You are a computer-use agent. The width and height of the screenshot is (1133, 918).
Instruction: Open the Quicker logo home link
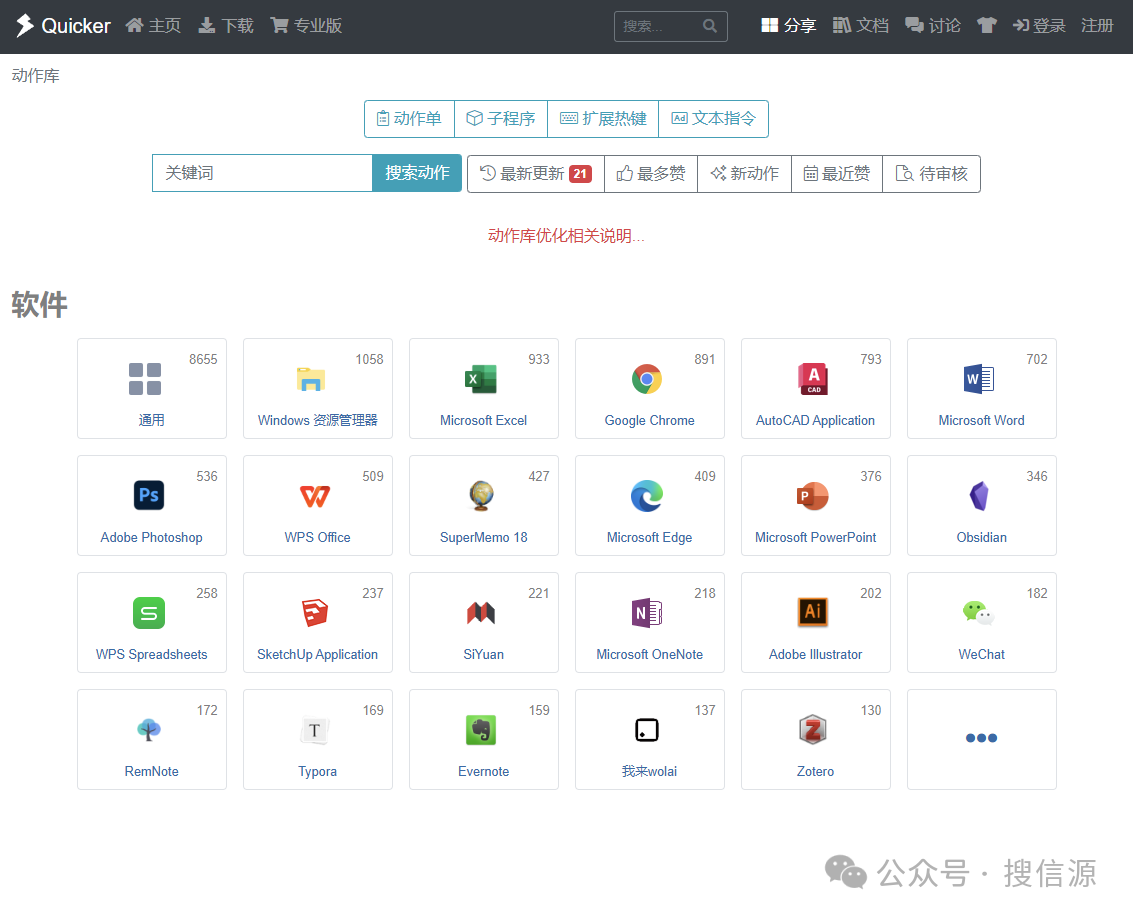(64, 26)
